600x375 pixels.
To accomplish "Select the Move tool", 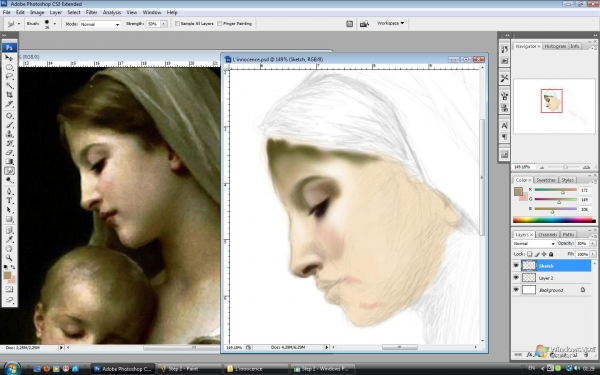I will coord(9,58).
